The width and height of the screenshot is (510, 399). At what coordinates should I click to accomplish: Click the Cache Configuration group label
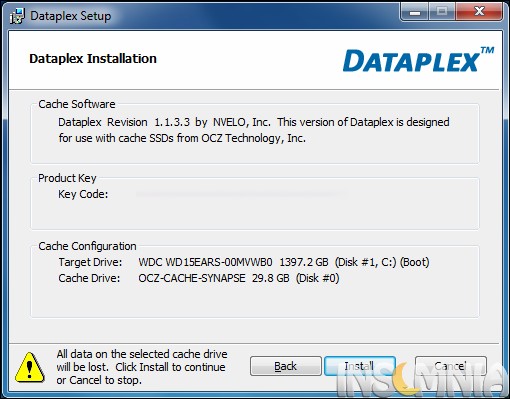(87, 246)
